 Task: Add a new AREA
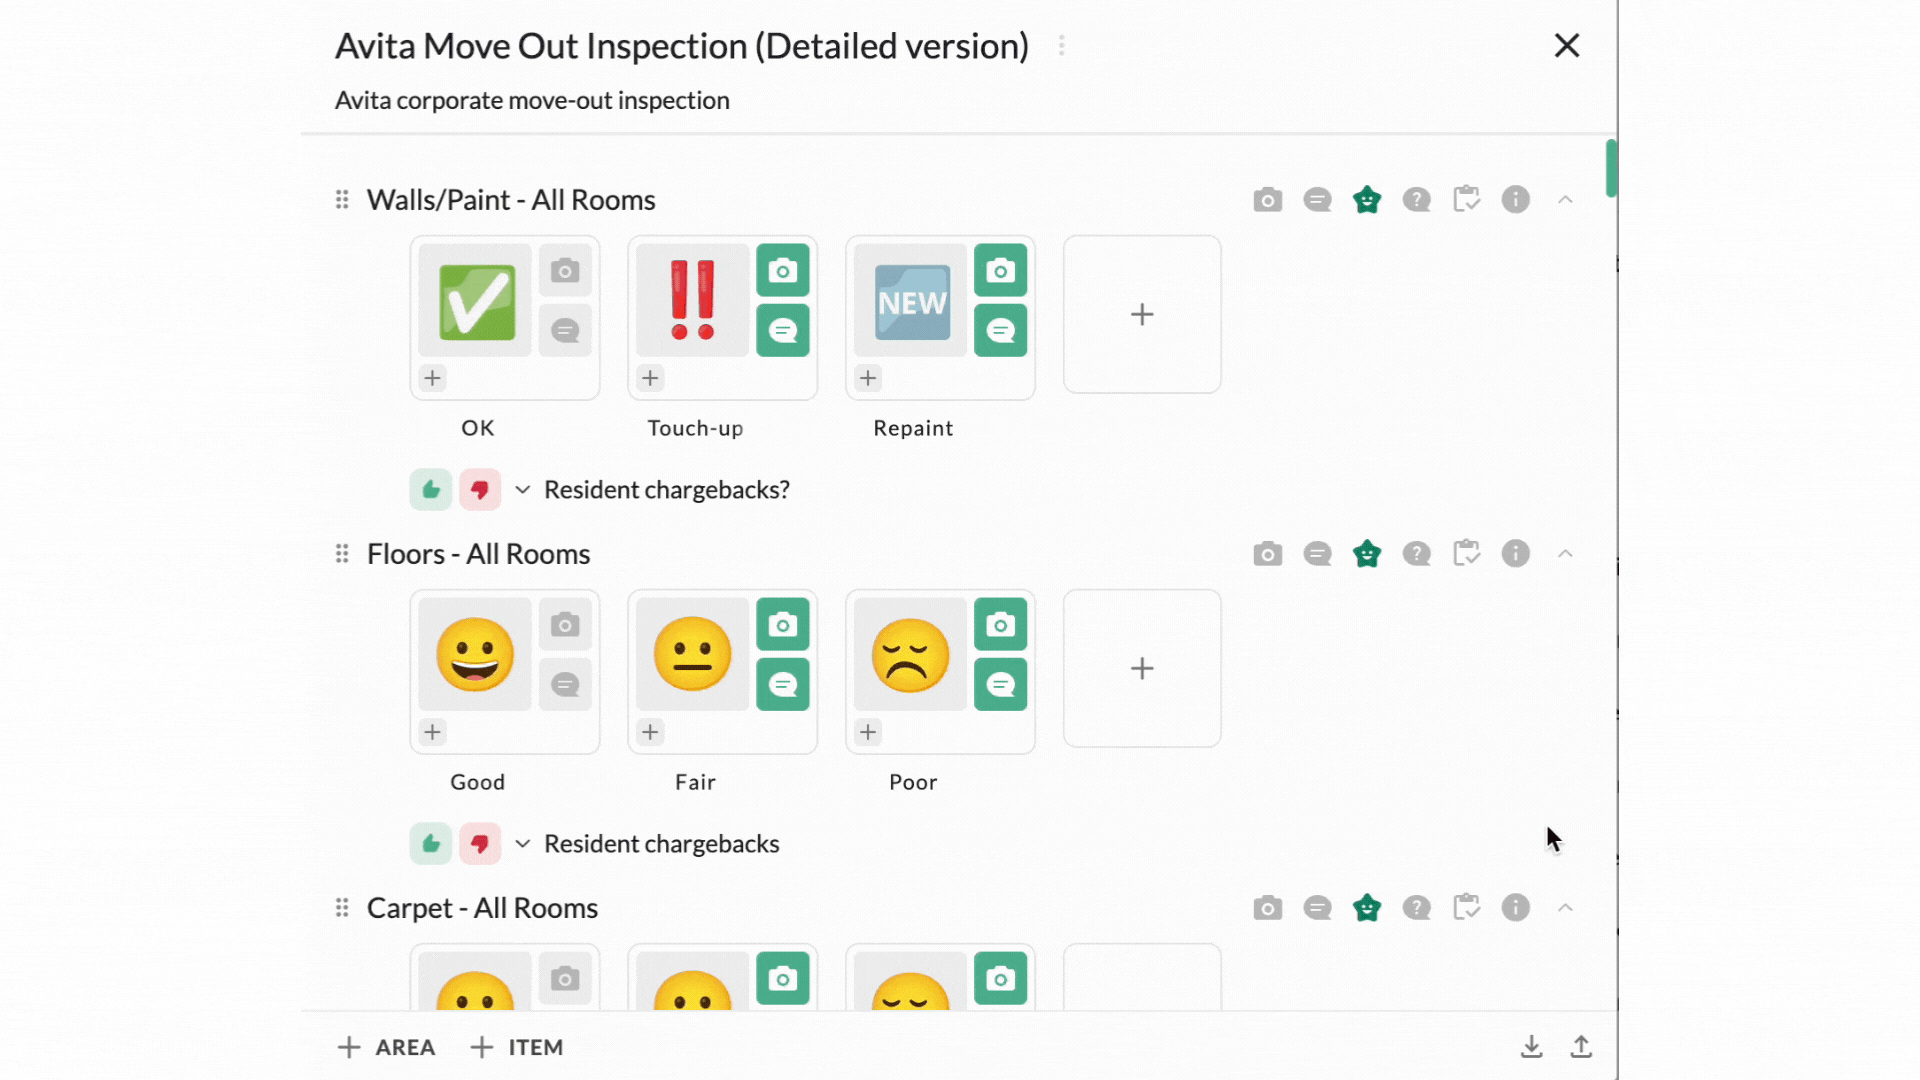tap(386, 1047)
